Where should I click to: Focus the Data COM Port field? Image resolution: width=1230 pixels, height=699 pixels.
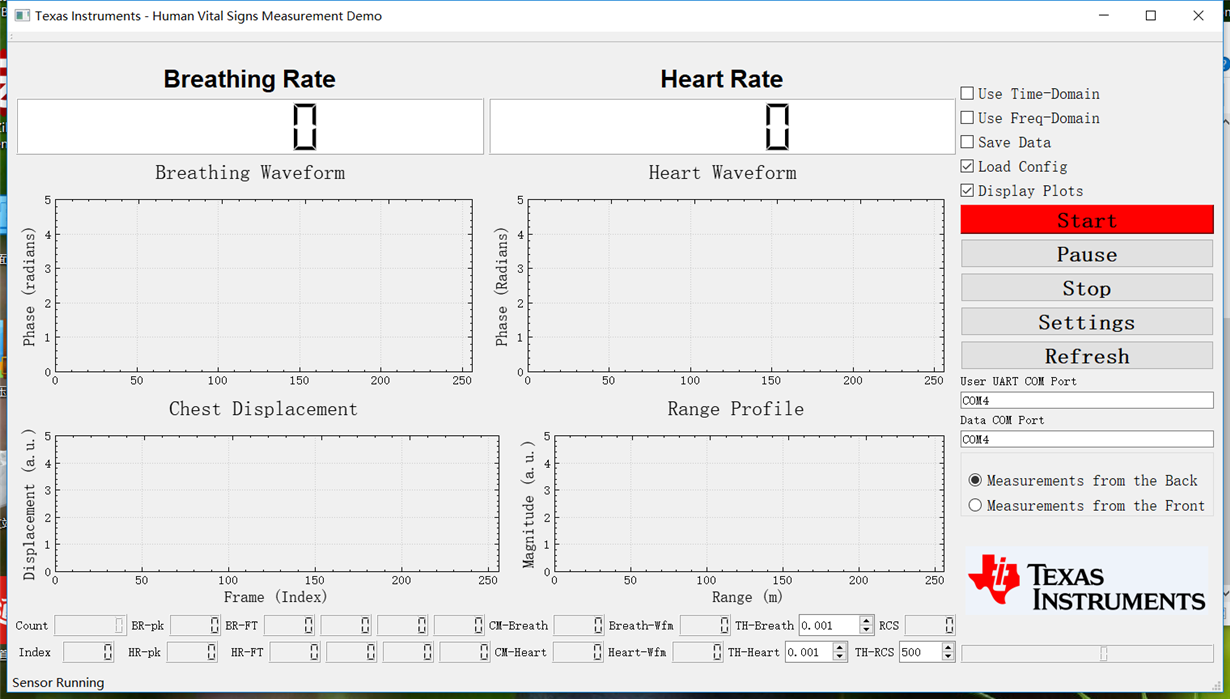tap(1087, 439)
